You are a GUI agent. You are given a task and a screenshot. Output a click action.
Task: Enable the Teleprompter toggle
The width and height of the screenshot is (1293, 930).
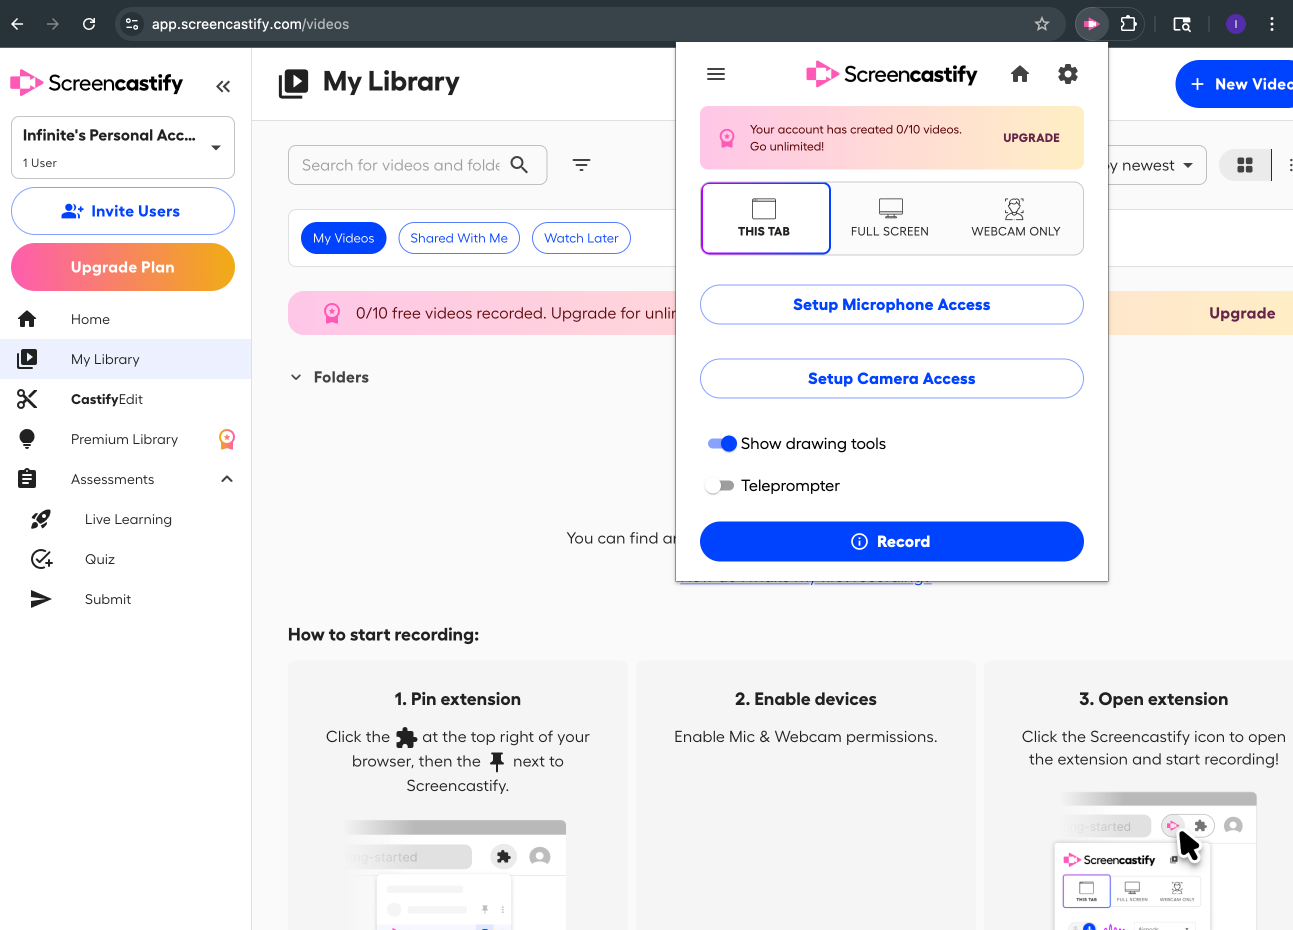(721, 485)
